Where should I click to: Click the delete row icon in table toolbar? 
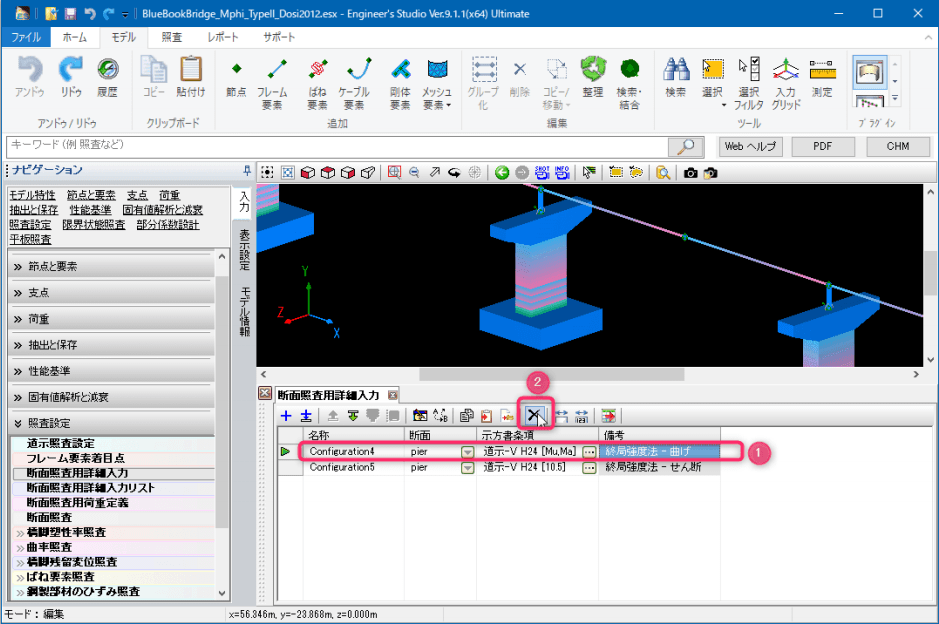(x=535, y=415)
